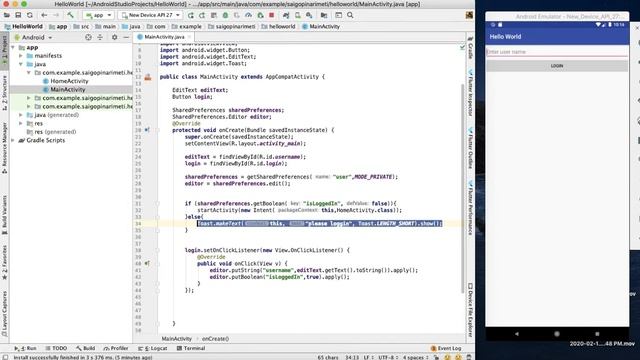Toggle the Favorites side tab
The image size is (640, 360).
(4, 262)
